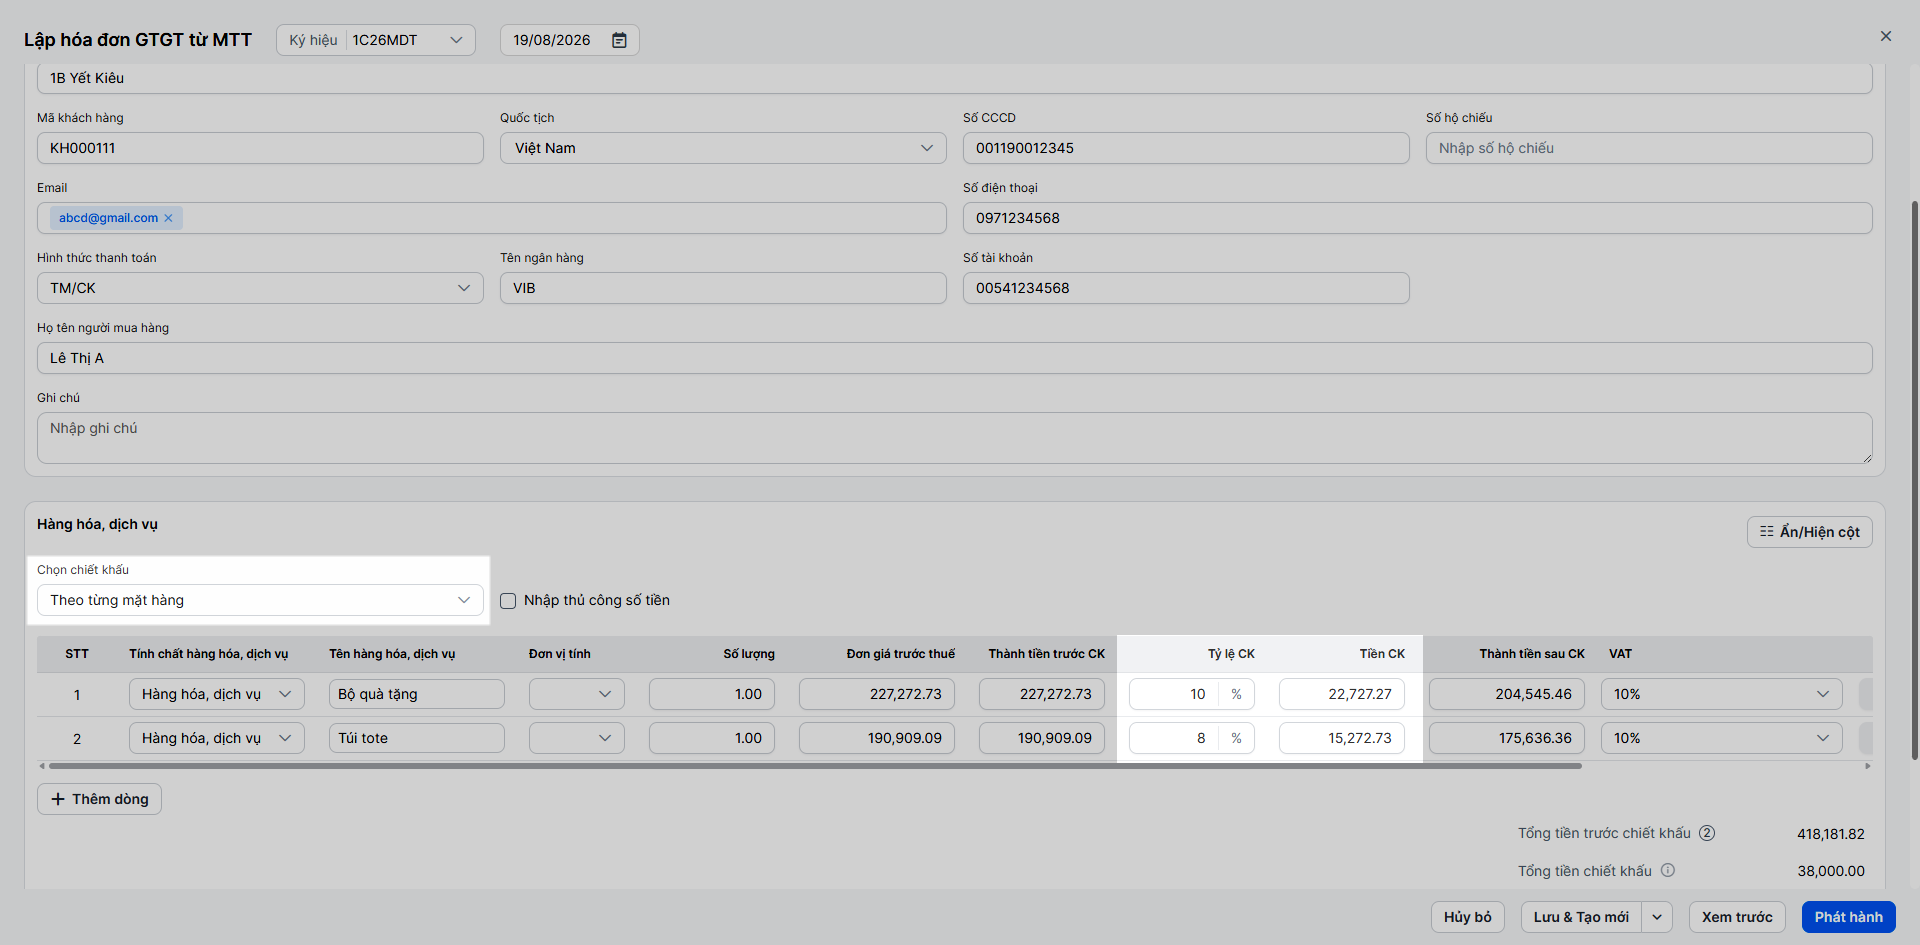1920x945 pixels.
Task: Click discount total 38,000.00
Action: [1831, 871]
